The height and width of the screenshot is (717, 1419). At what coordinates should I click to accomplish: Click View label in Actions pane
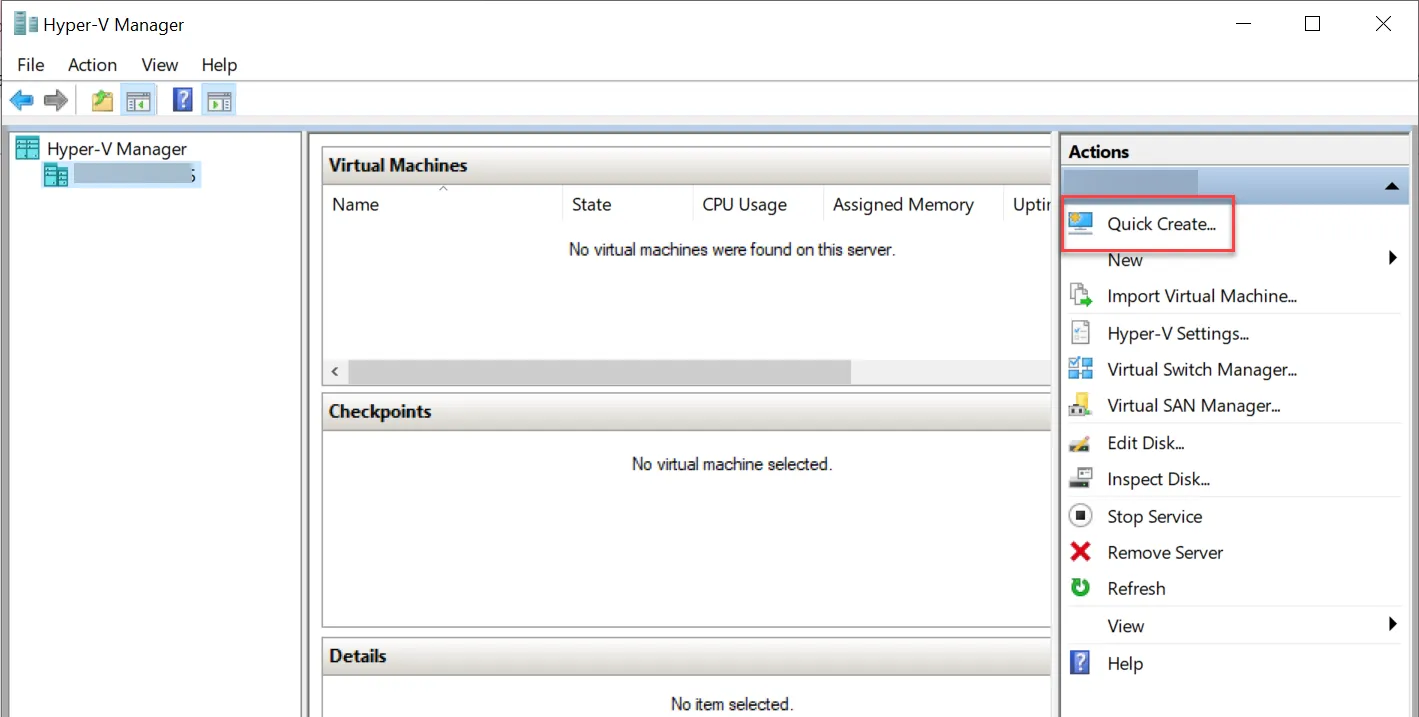pyautogui.click(x=1126, y=626)
